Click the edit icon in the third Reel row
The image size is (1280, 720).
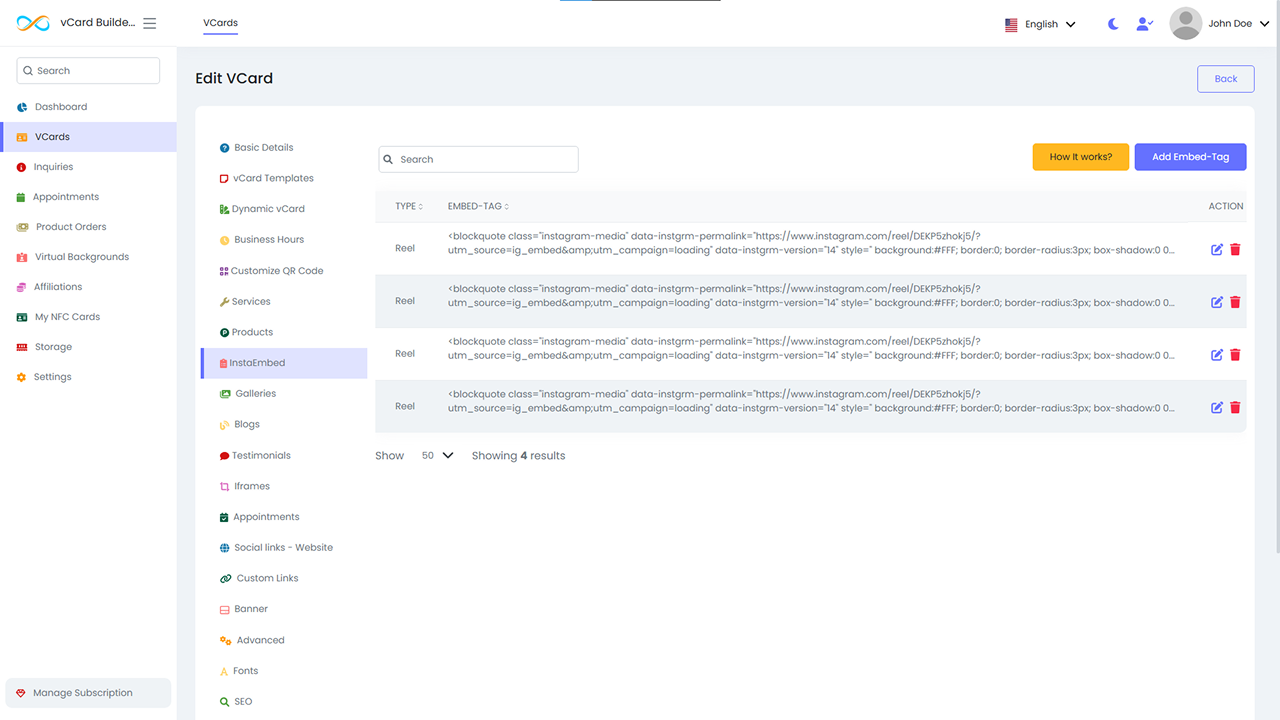[x=1217, y=355]
